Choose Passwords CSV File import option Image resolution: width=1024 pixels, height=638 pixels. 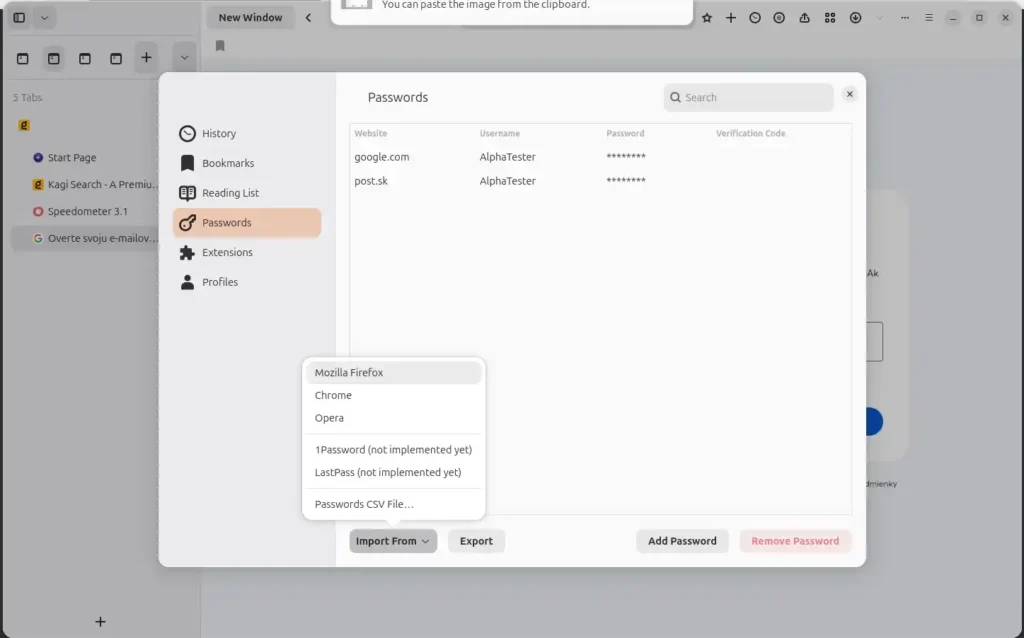(x=363, y=504)
